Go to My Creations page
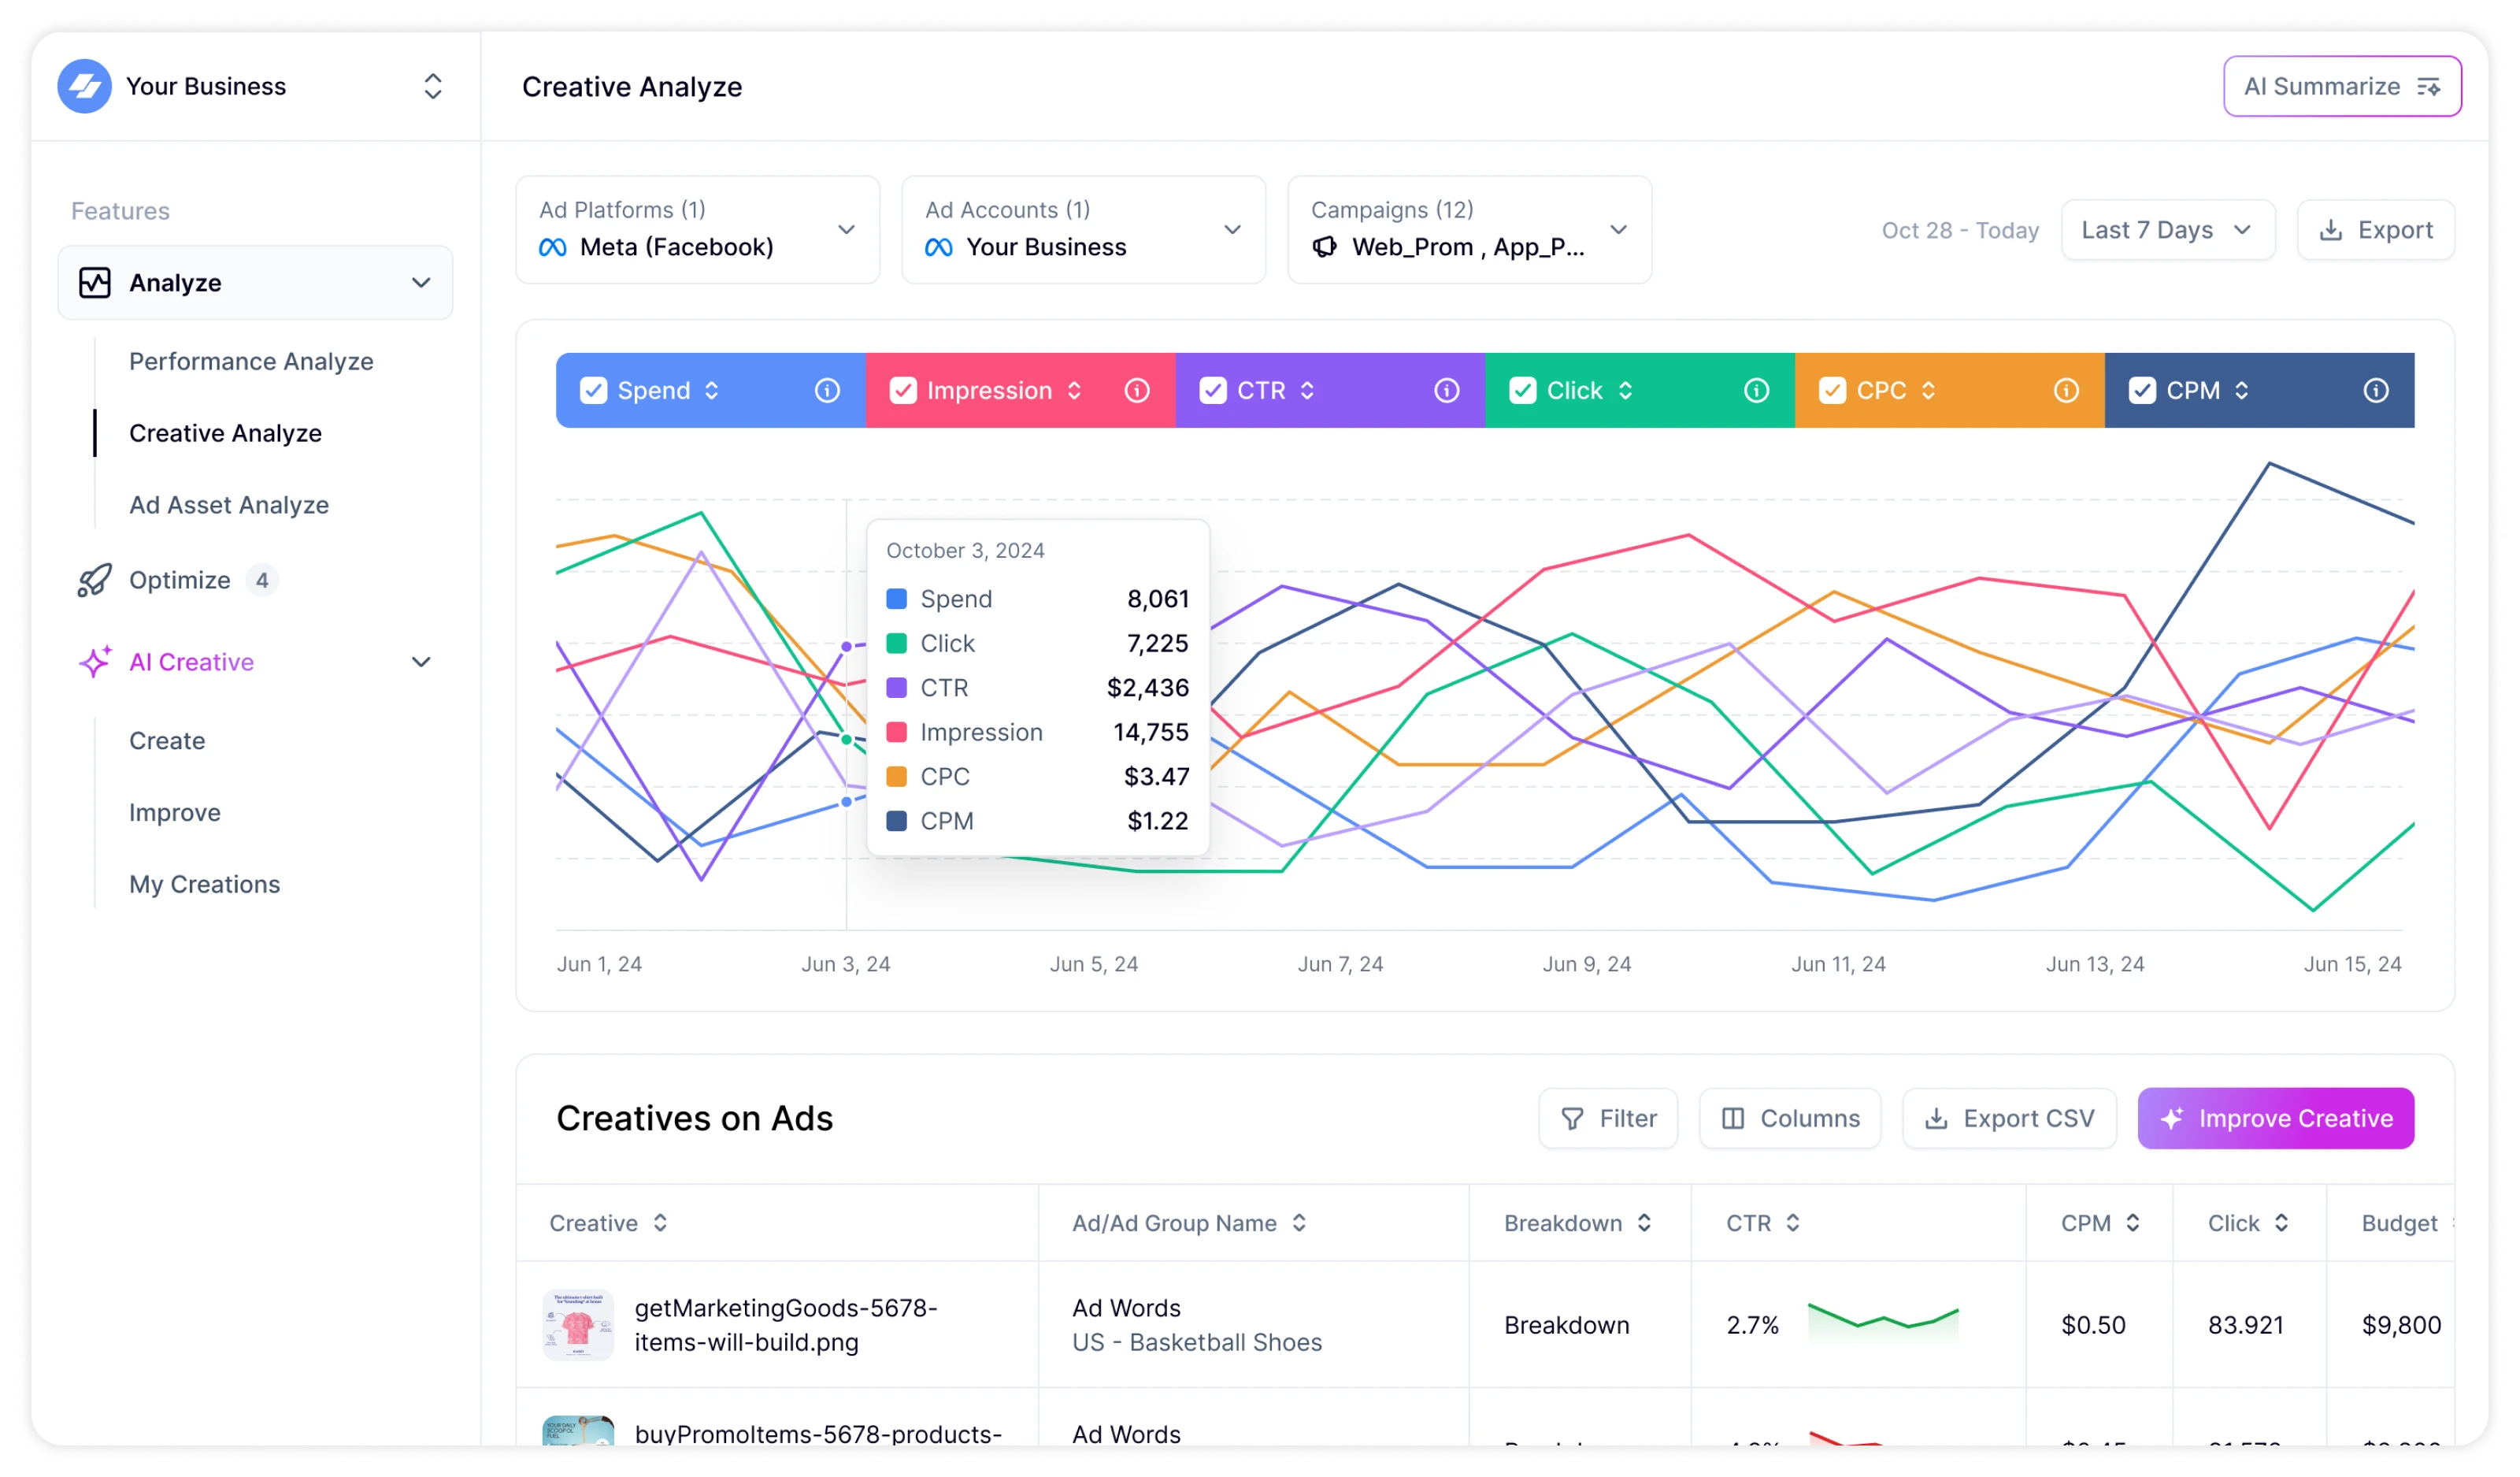The height and width of the screenshot is (1477, 2520). tap(204, 884)
